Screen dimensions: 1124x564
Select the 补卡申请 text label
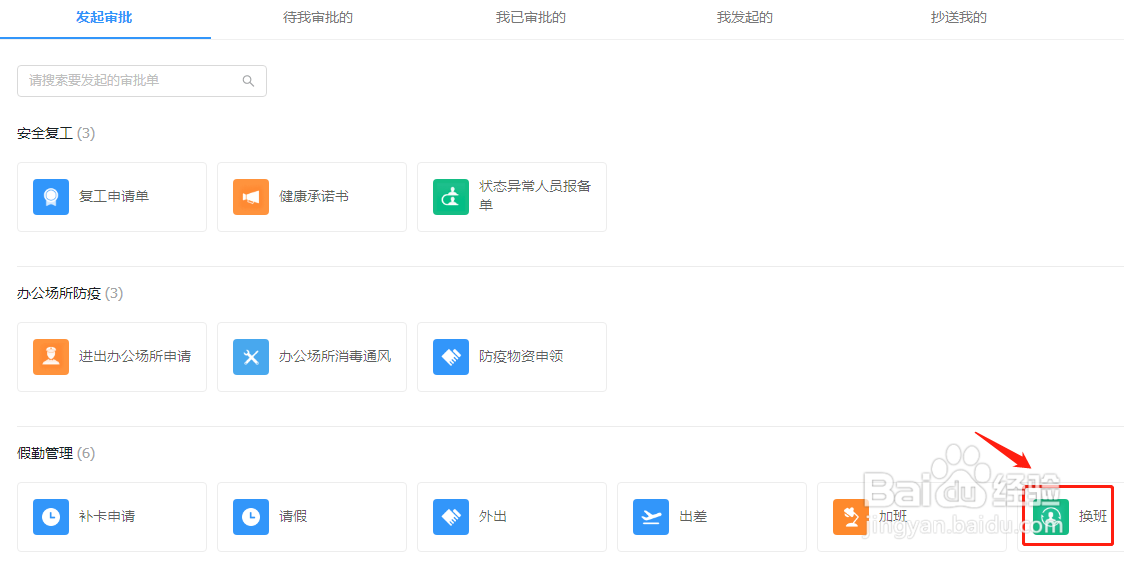tap(107, 516)
